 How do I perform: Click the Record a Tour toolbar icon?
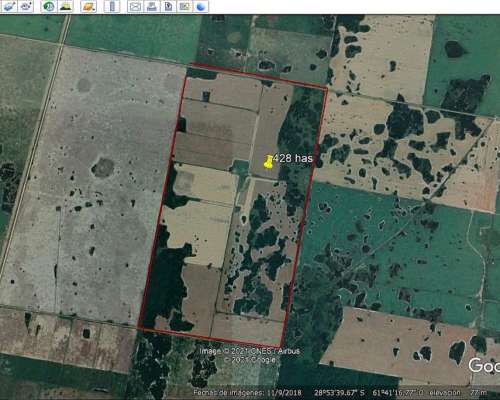(x=26, y=6)
